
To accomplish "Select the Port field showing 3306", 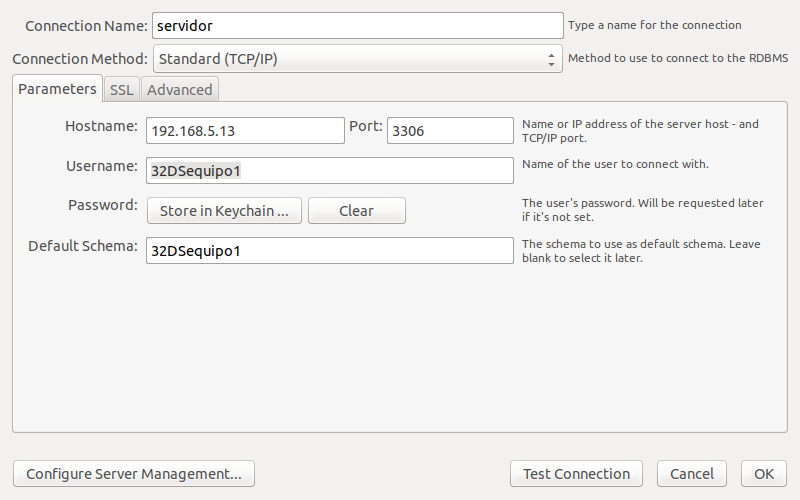I will [450, 131].
